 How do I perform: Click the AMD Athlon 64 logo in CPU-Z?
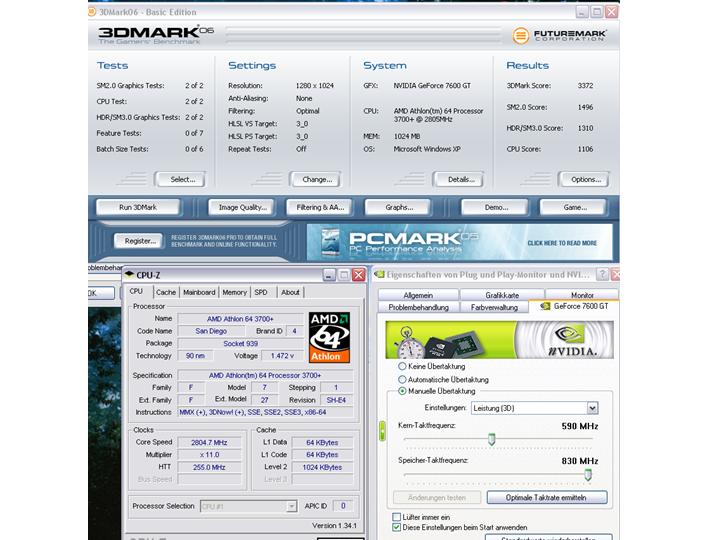click(329, 338)
